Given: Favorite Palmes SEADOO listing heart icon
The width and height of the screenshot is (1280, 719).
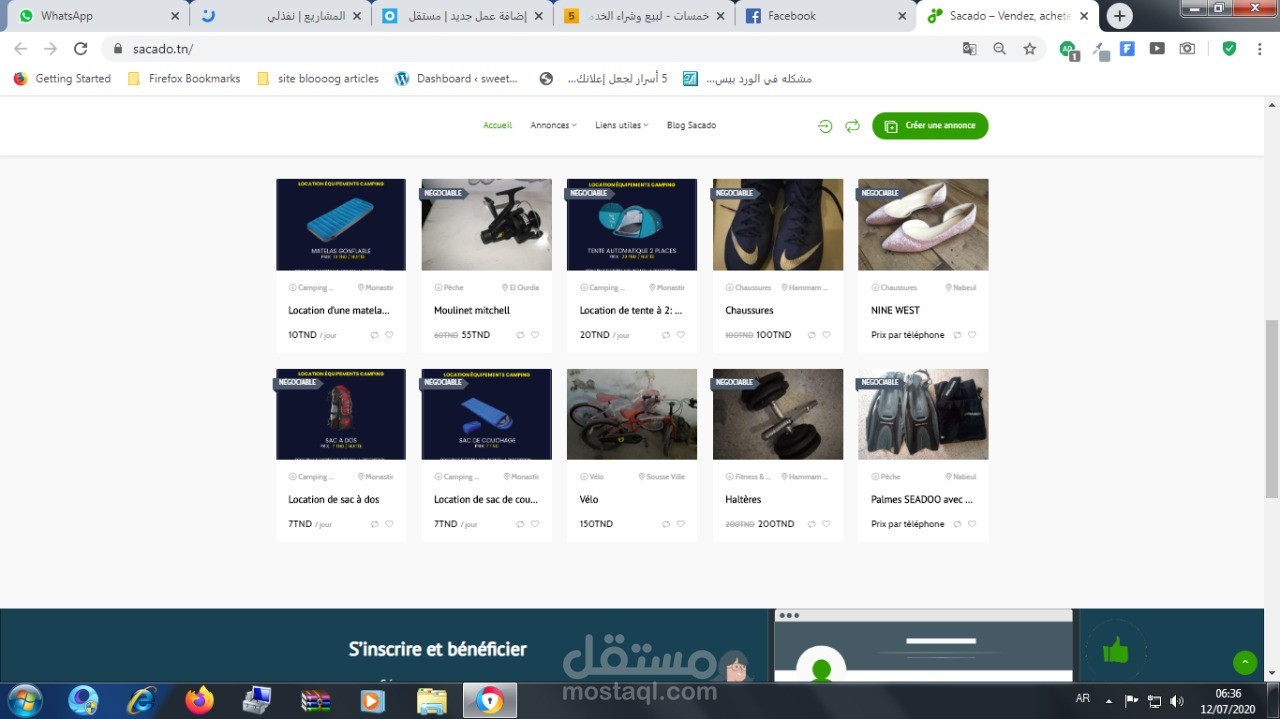Looking at the screenshot, I should point(972,524).
